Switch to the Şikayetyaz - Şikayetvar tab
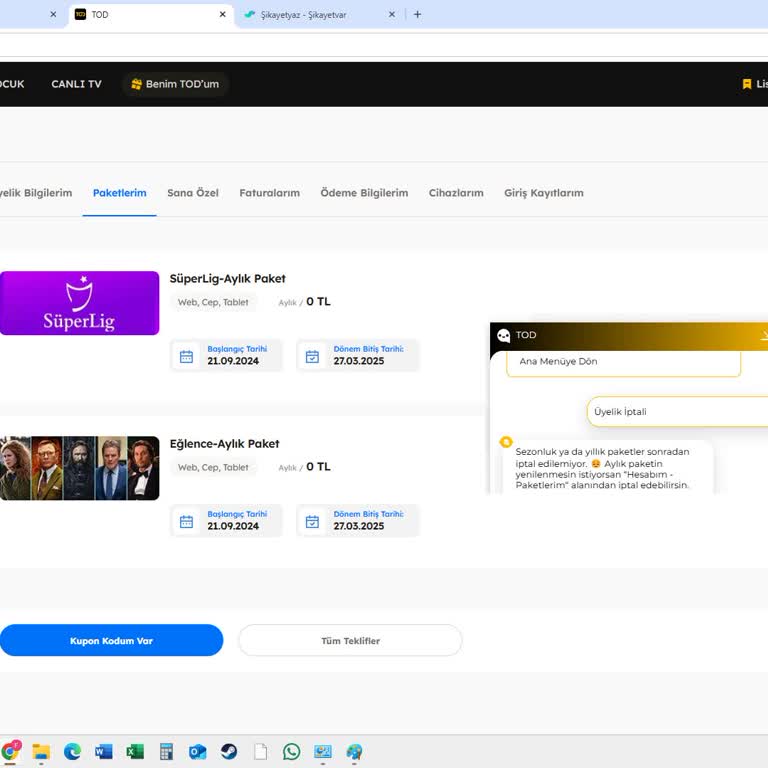This screenshot has height=768, width=768. 320,15
